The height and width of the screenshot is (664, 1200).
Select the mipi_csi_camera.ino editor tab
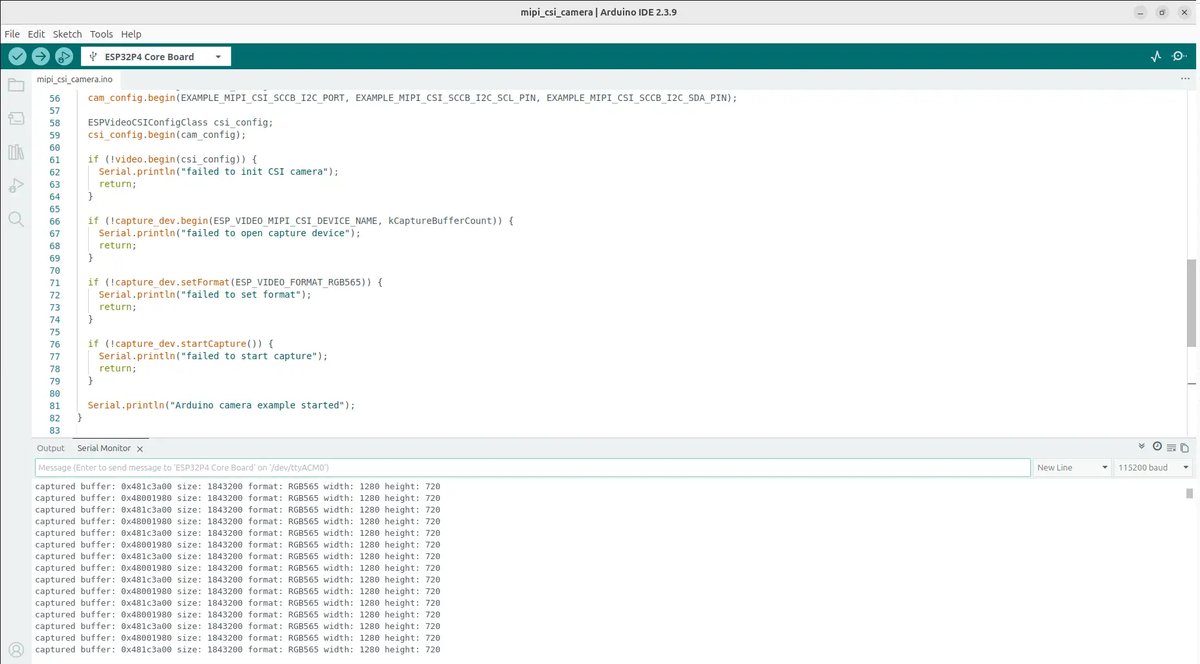(x=76, y=79)
